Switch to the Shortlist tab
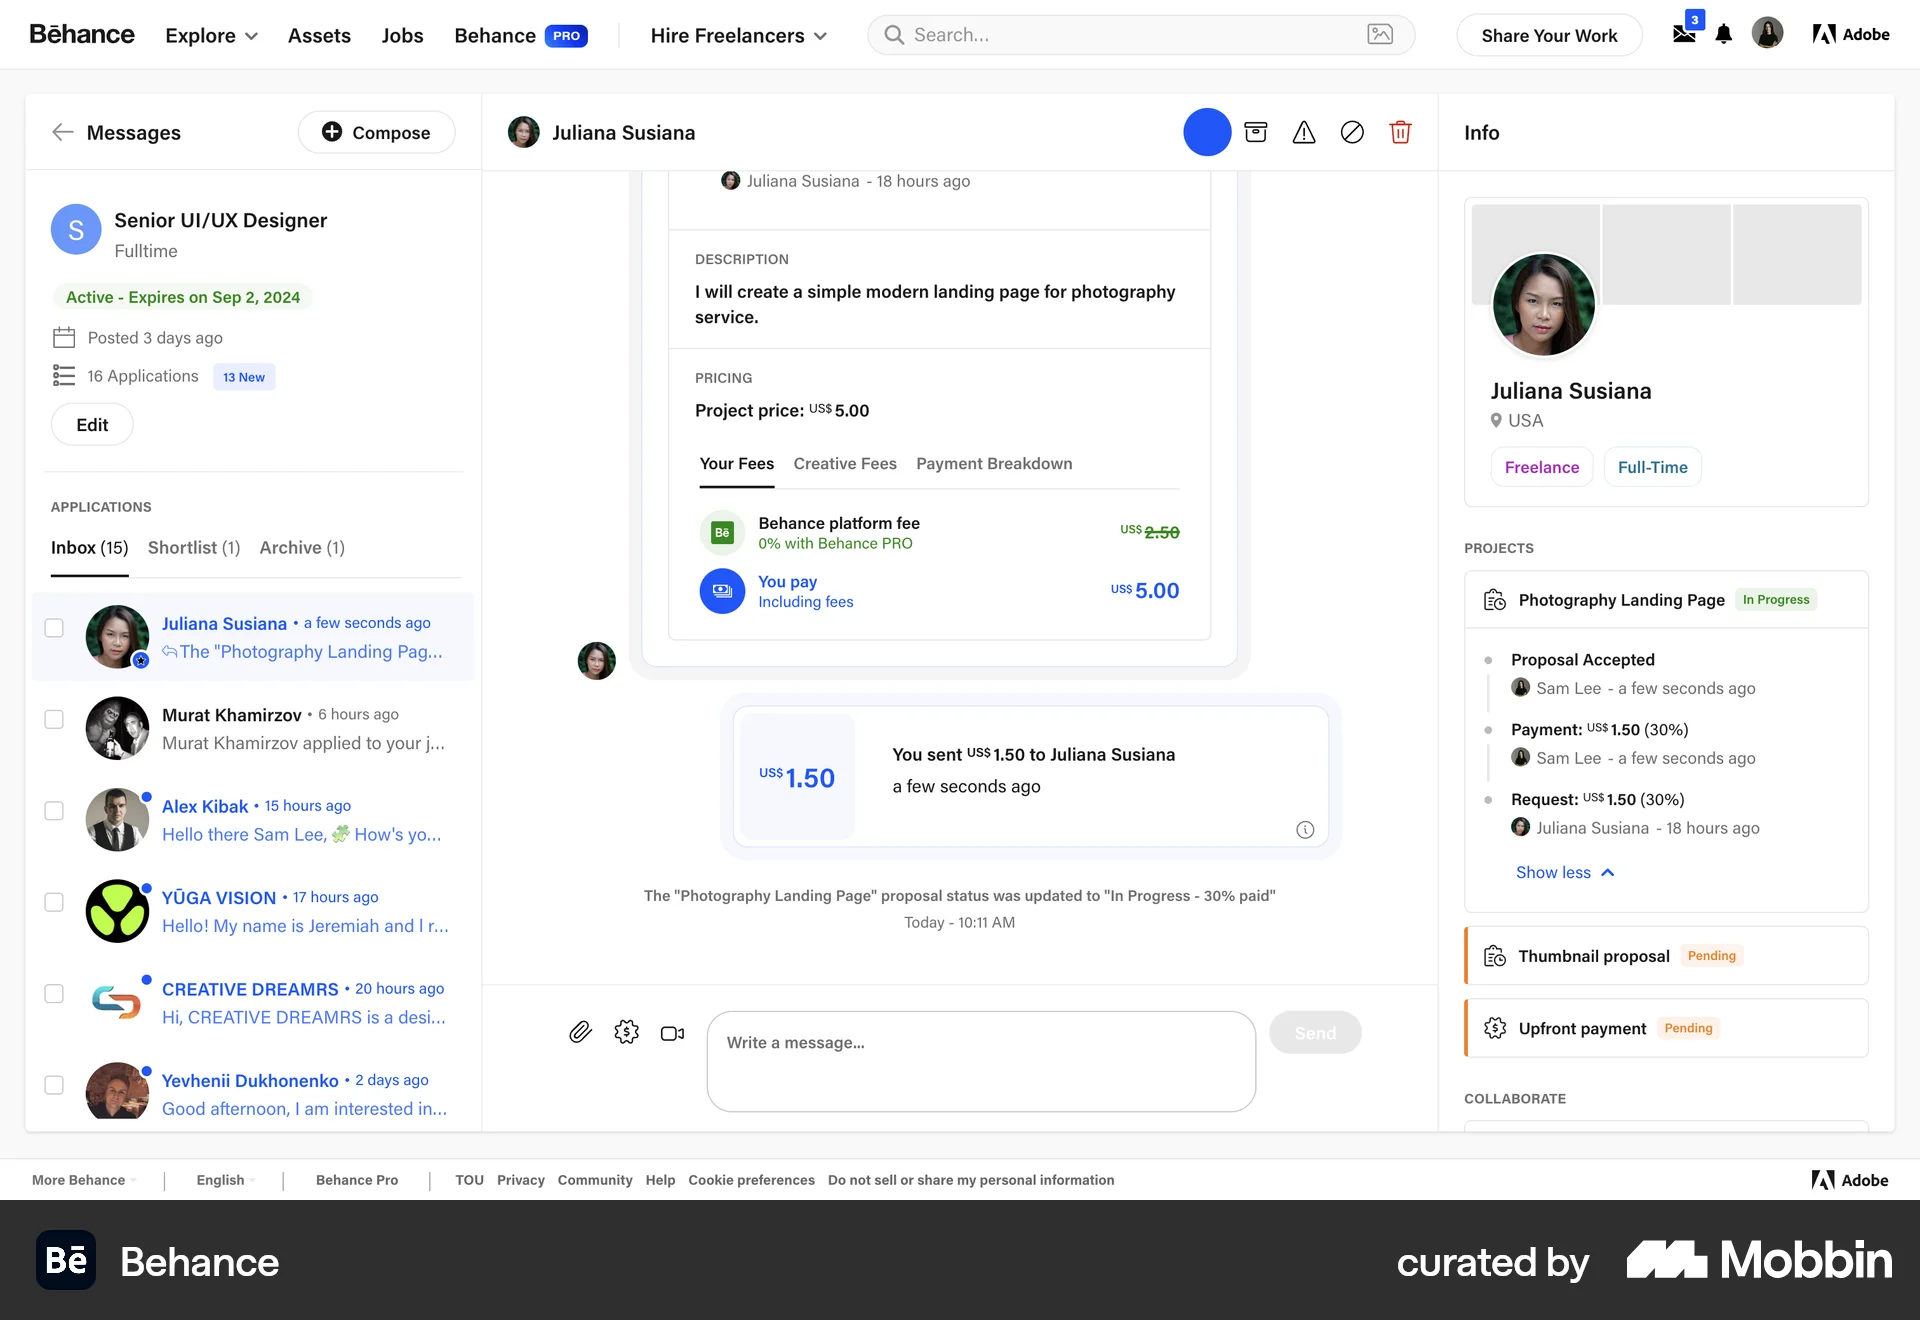Screen dimensions: 1920x1320 (193, 548)
